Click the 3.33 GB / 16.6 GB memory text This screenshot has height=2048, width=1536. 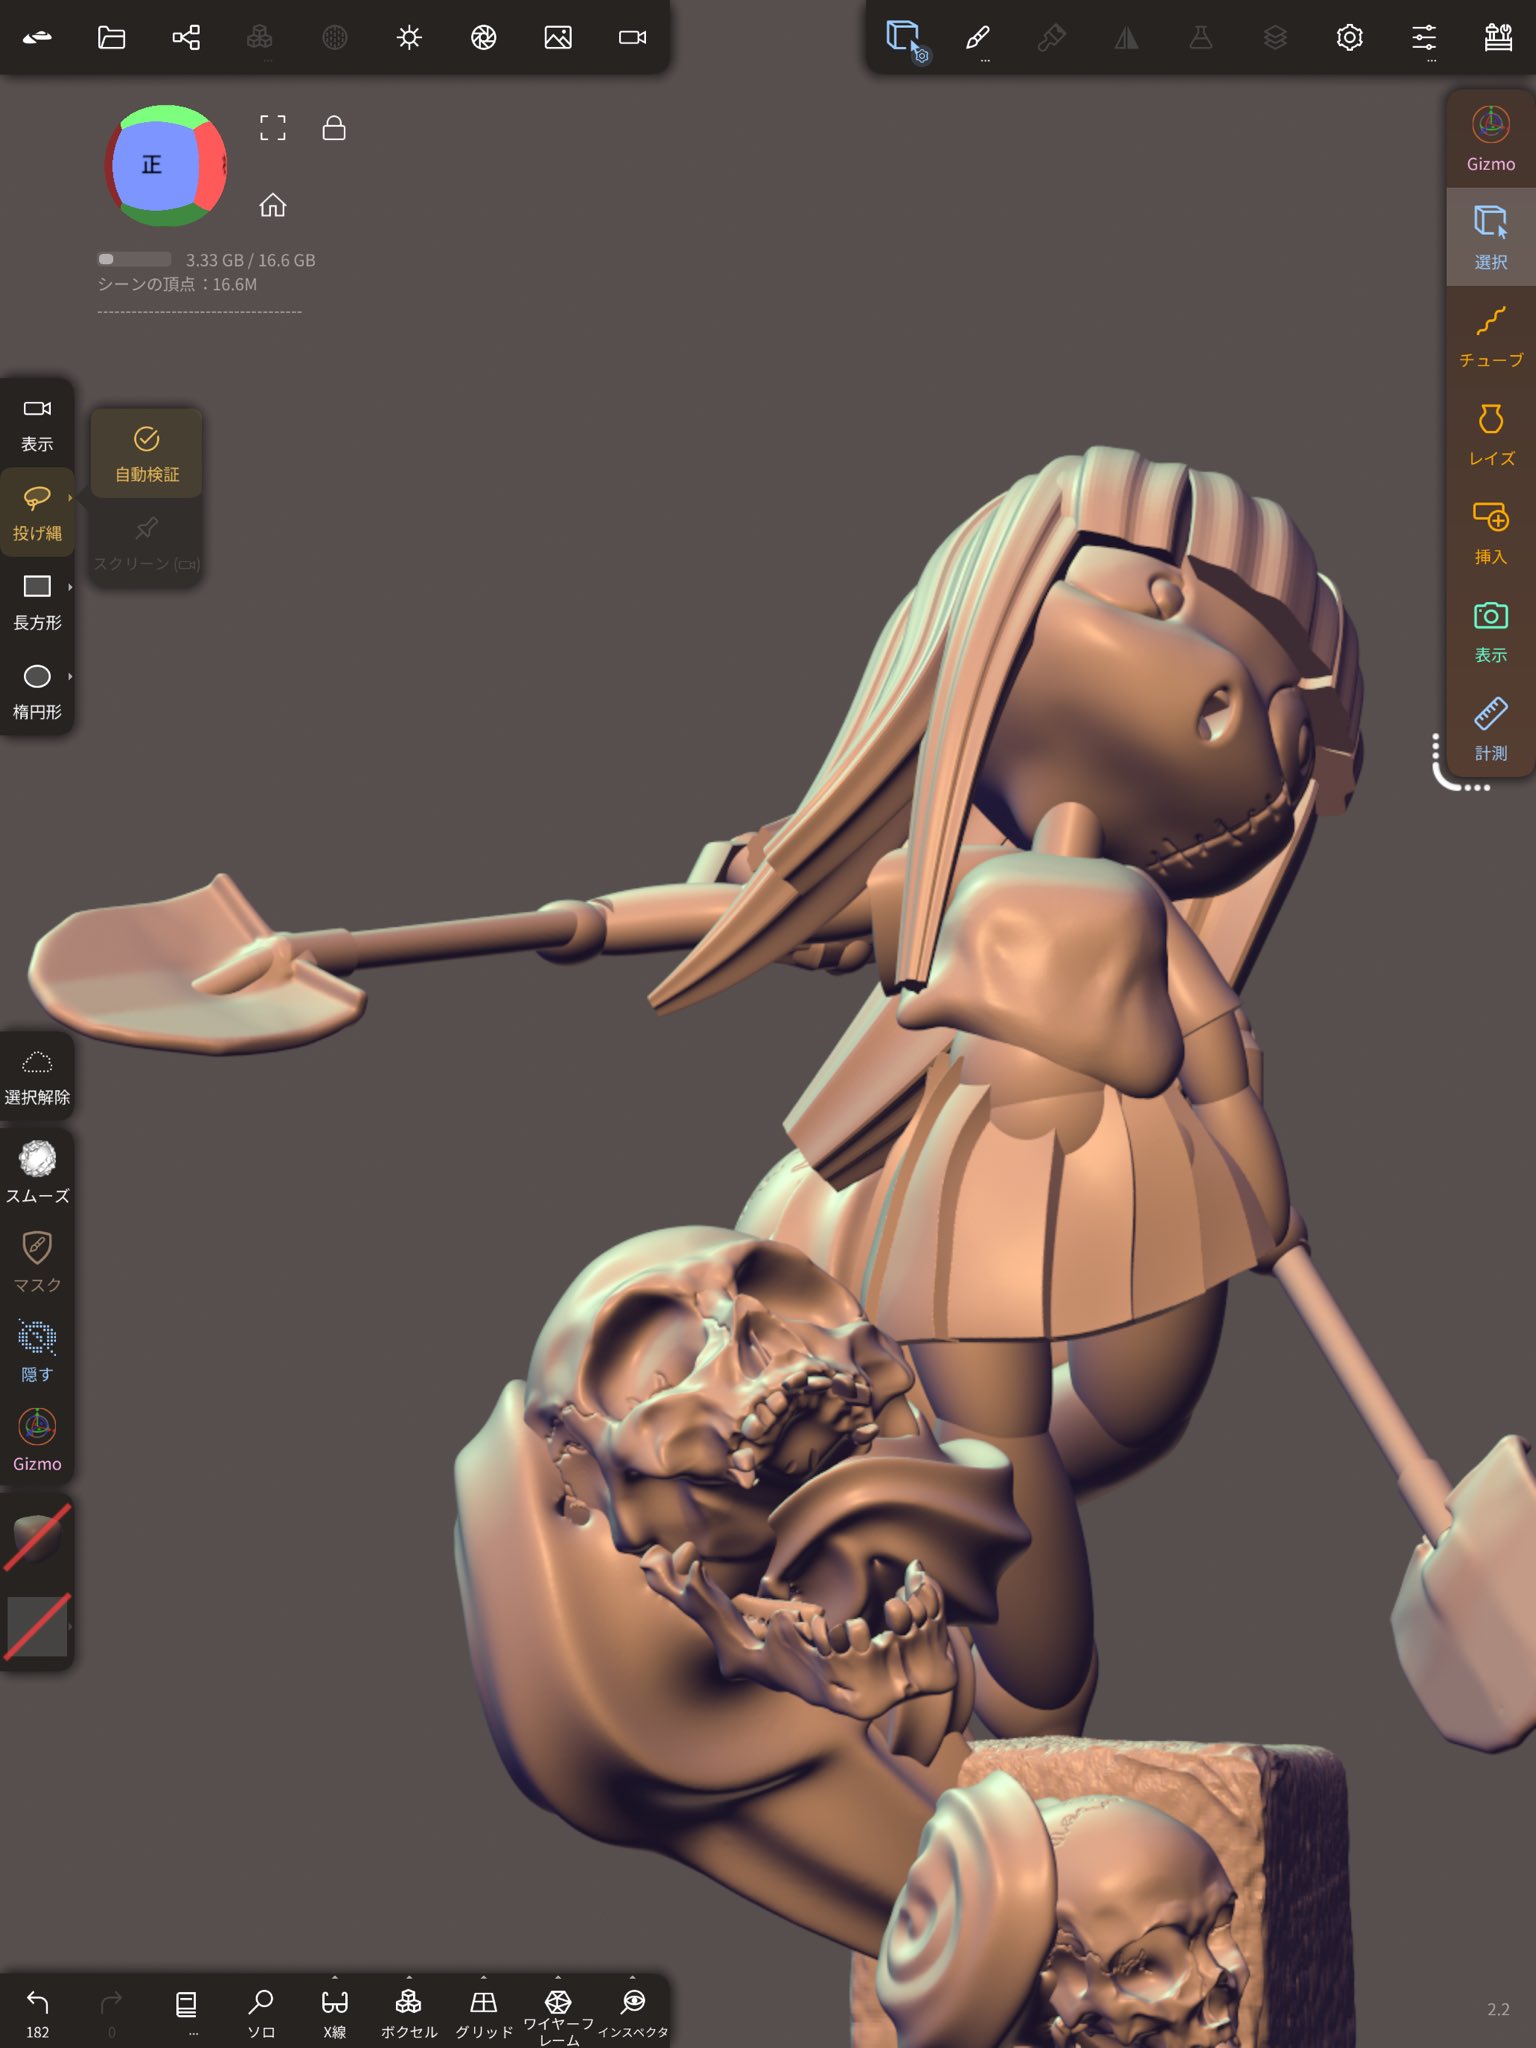click(x=250, y=260)
